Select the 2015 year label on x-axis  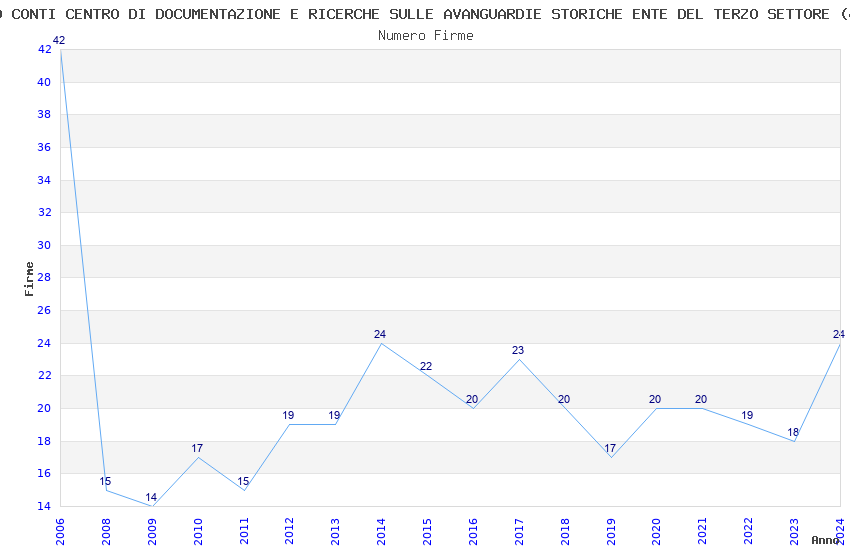click(x=427, y=531)
